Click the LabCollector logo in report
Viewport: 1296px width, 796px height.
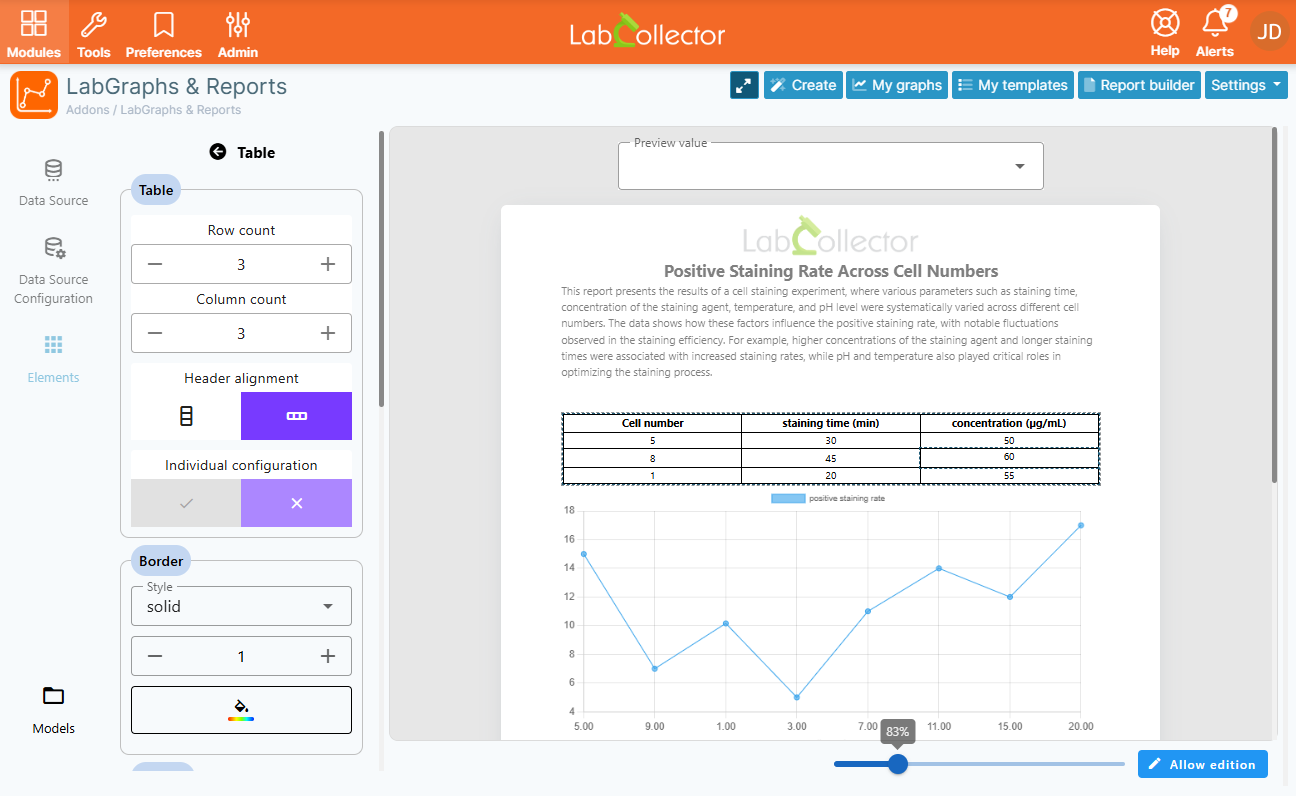click(x=830, y=238)
